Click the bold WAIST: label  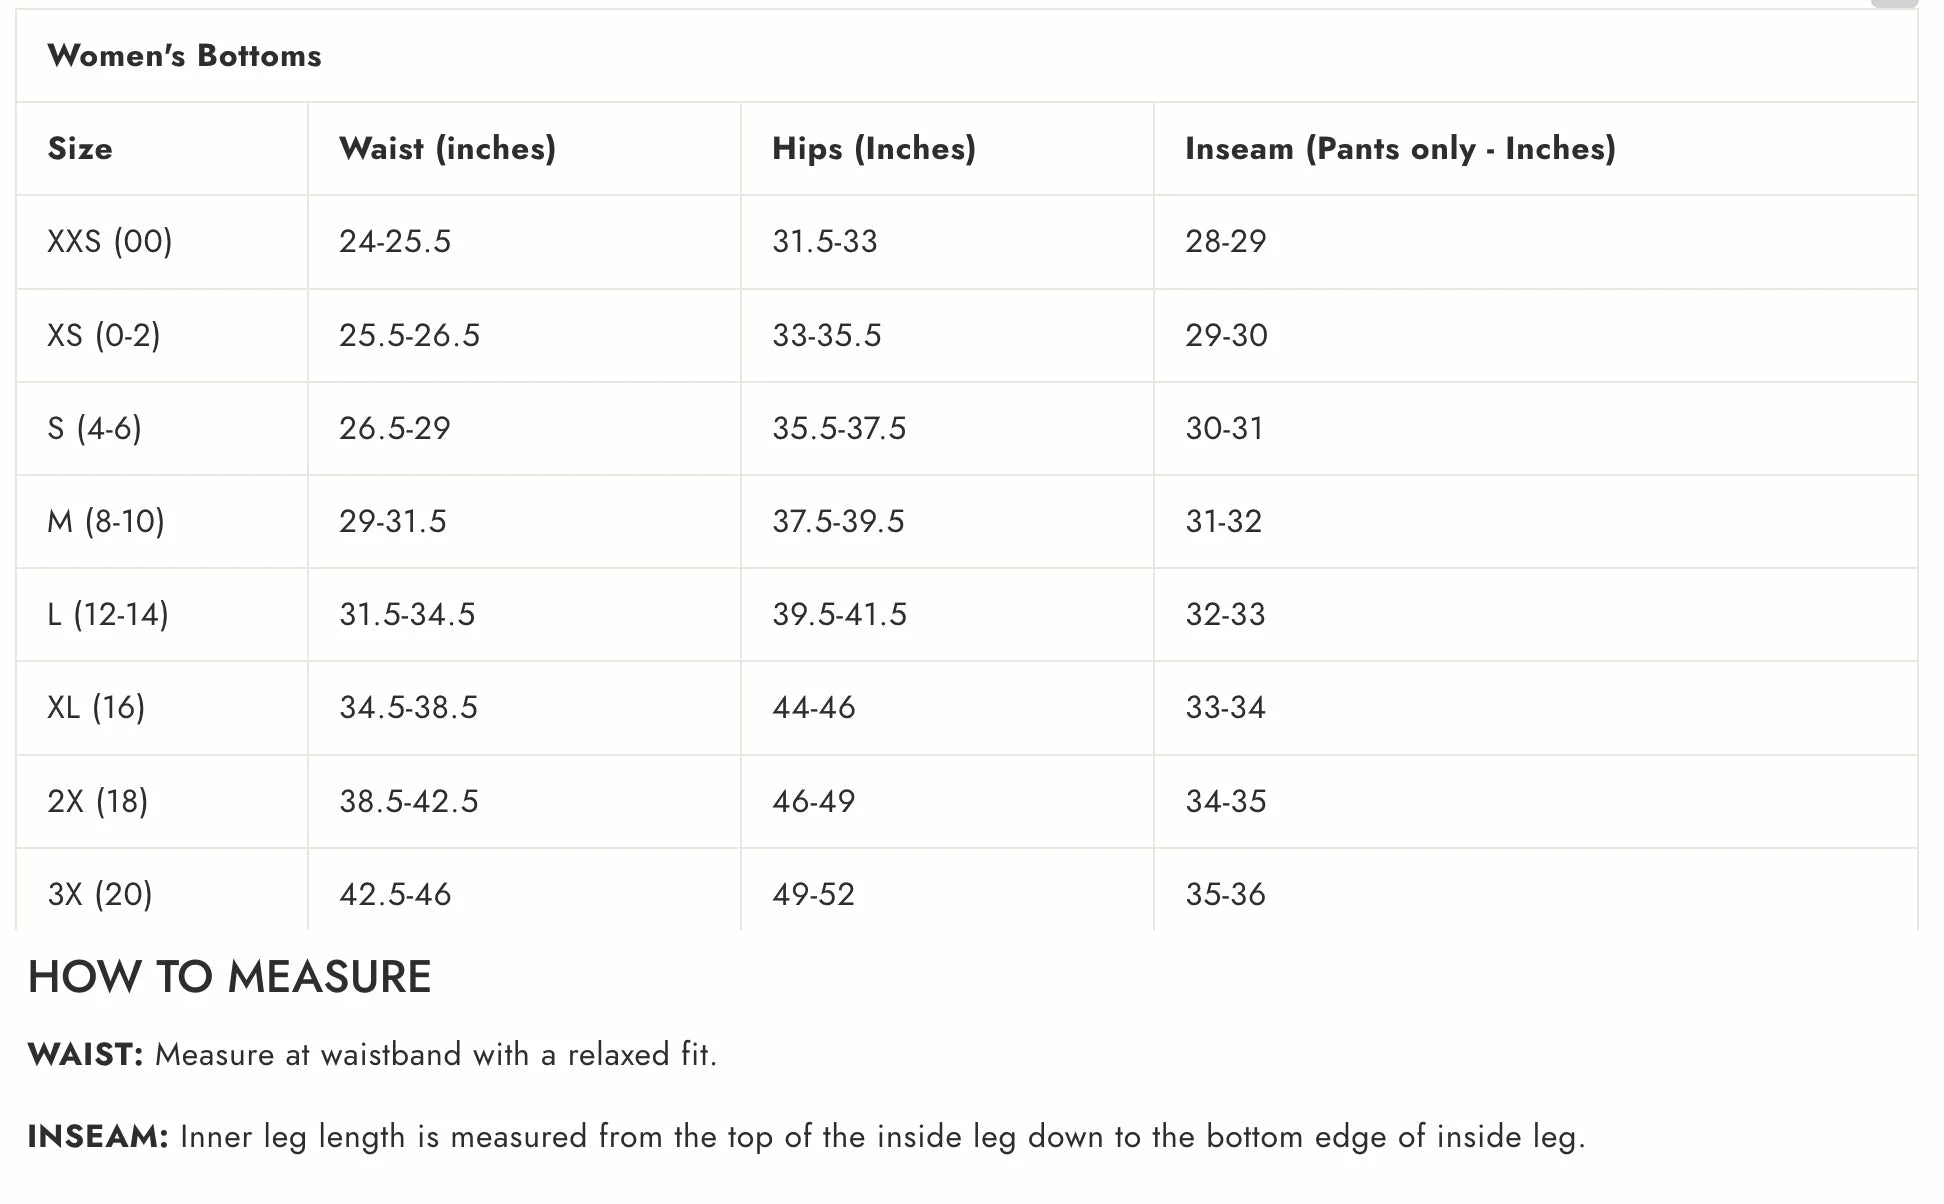click(86, 1055)
